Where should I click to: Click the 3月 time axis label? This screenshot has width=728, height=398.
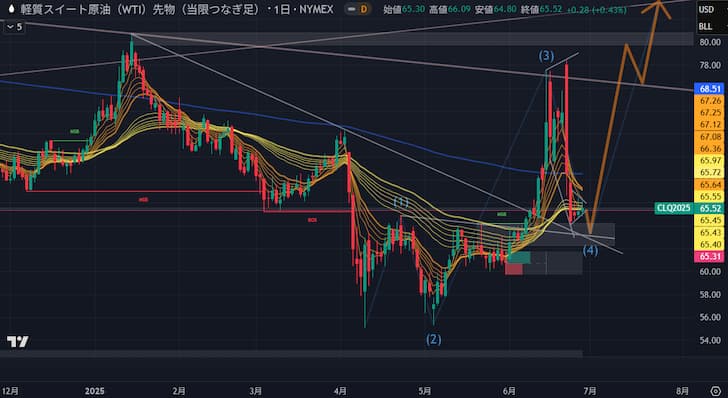coord(255,391)
